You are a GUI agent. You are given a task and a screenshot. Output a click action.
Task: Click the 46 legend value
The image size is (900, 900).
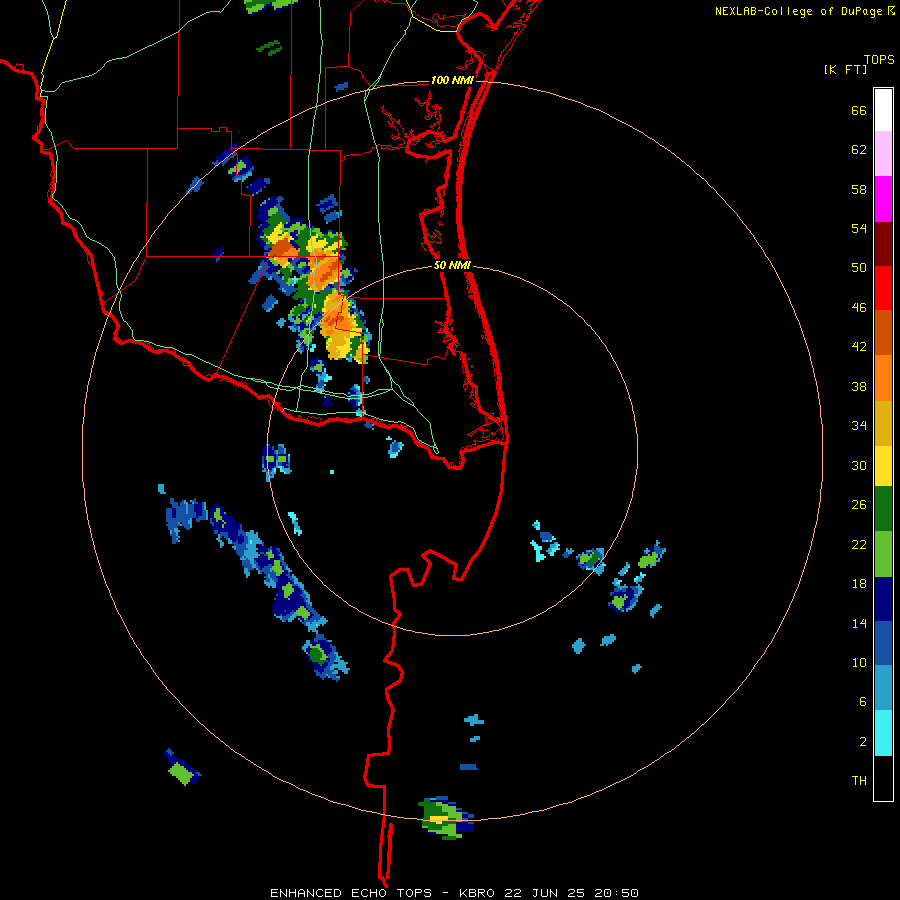[859, 307]
